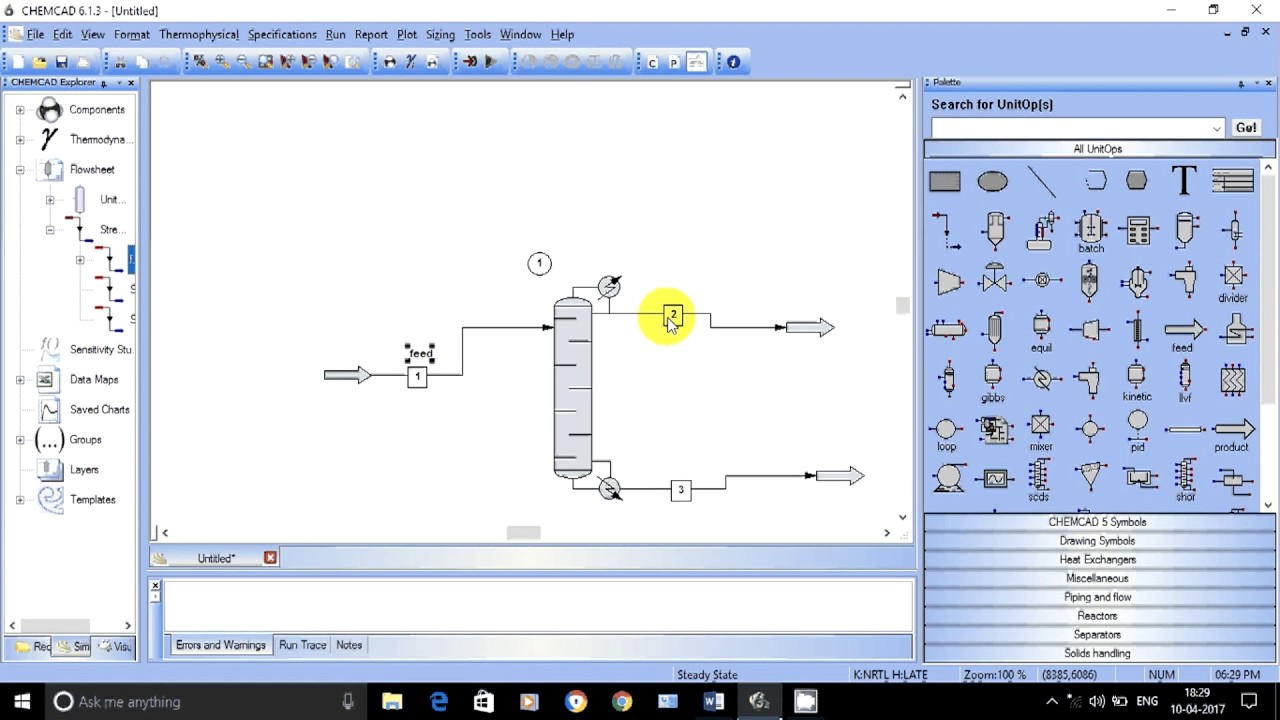Open the Thermophysical menu
Image resolution: width=1280 pixels, height=720 pixels.
coord(198,34)
